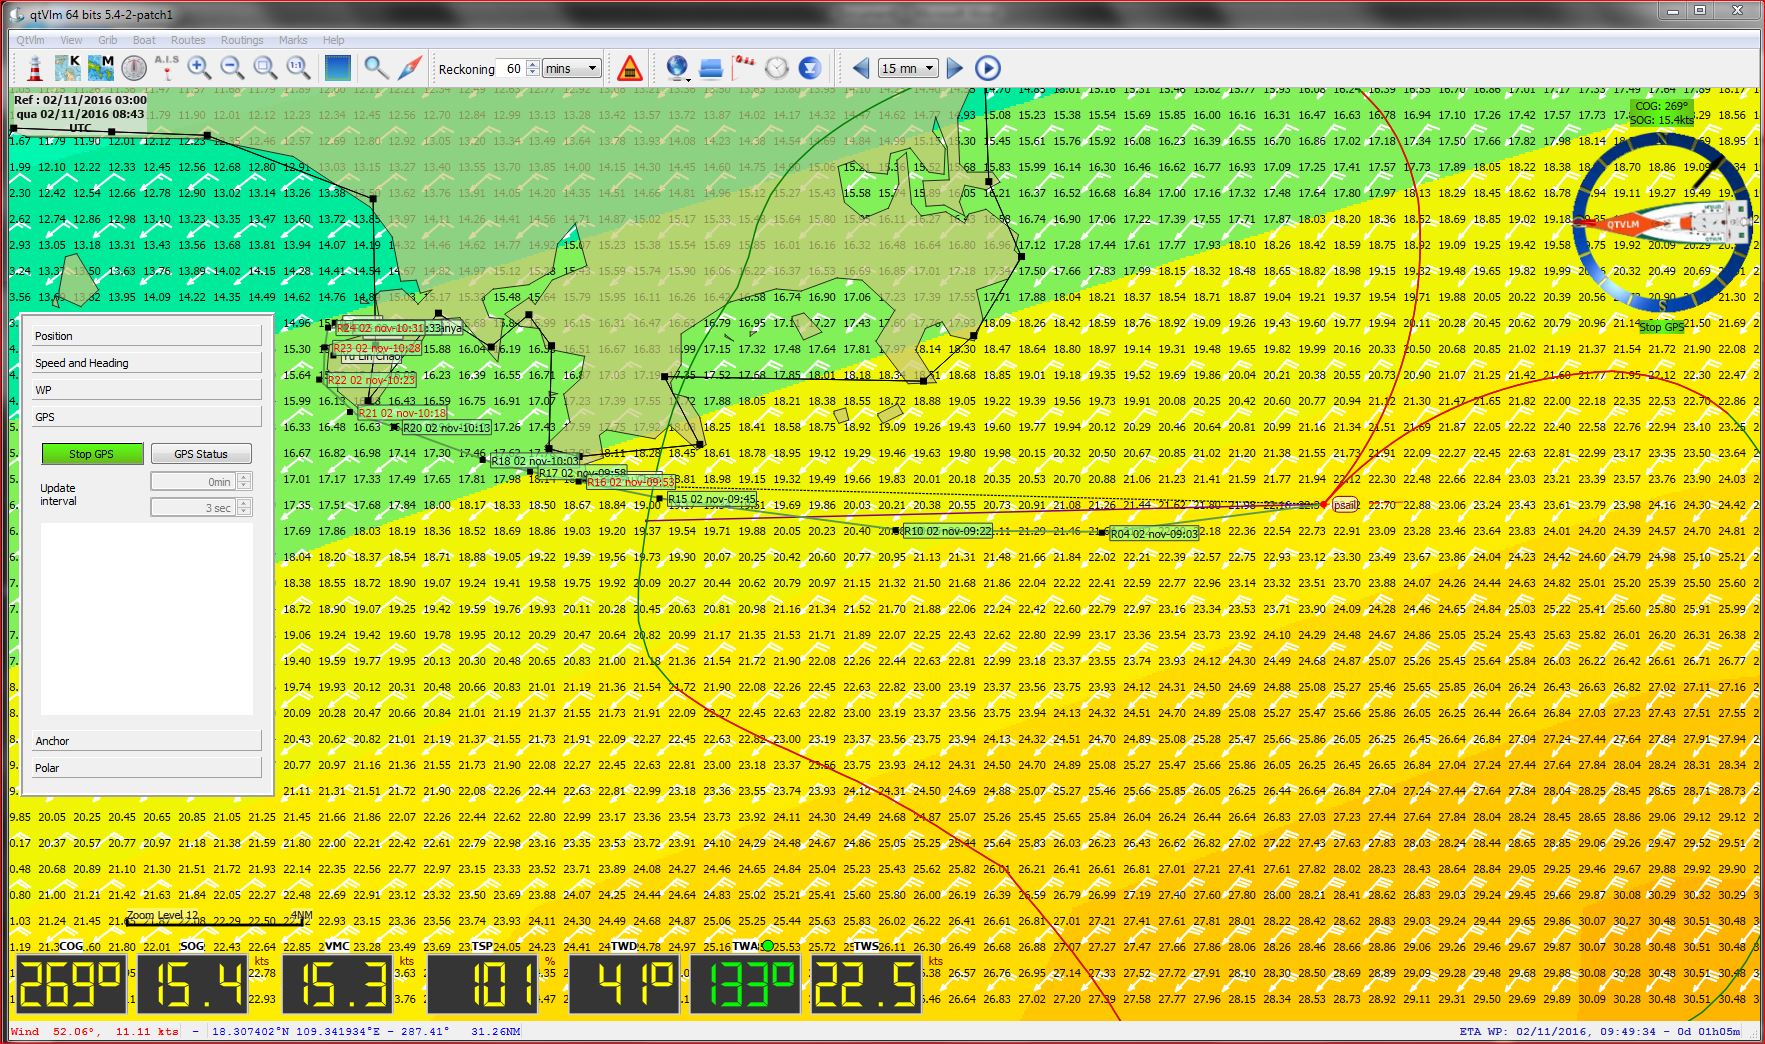The width and height of the screenshot is (1765, 1044).
Task: Click the compass rose boat widget
Action: coord(1662,222)
